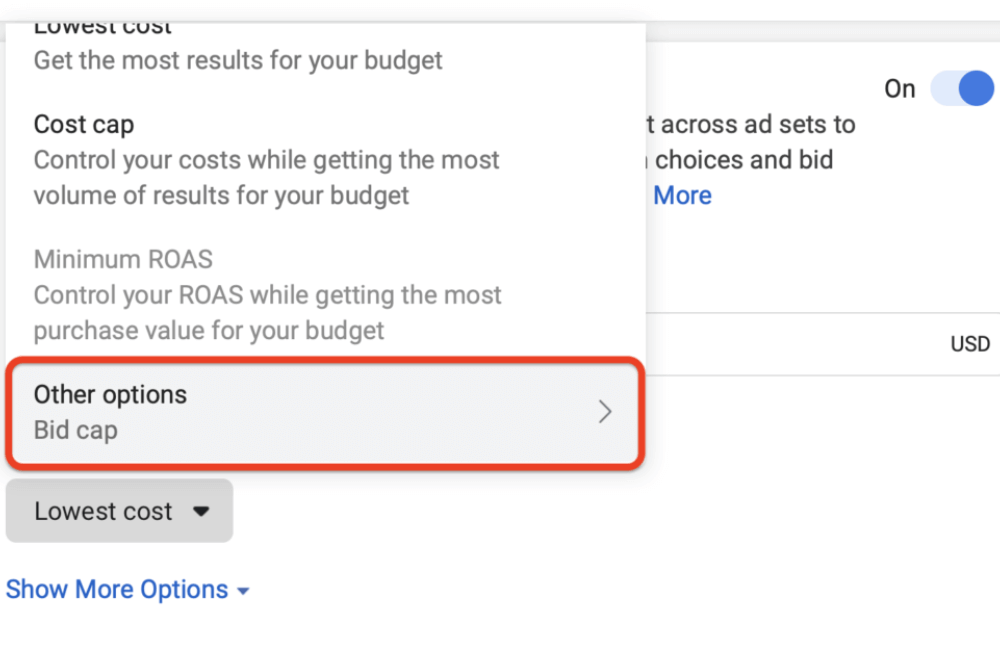1000x650 pixels.
Task: Open the blue More link
Action: pos(682,195)
